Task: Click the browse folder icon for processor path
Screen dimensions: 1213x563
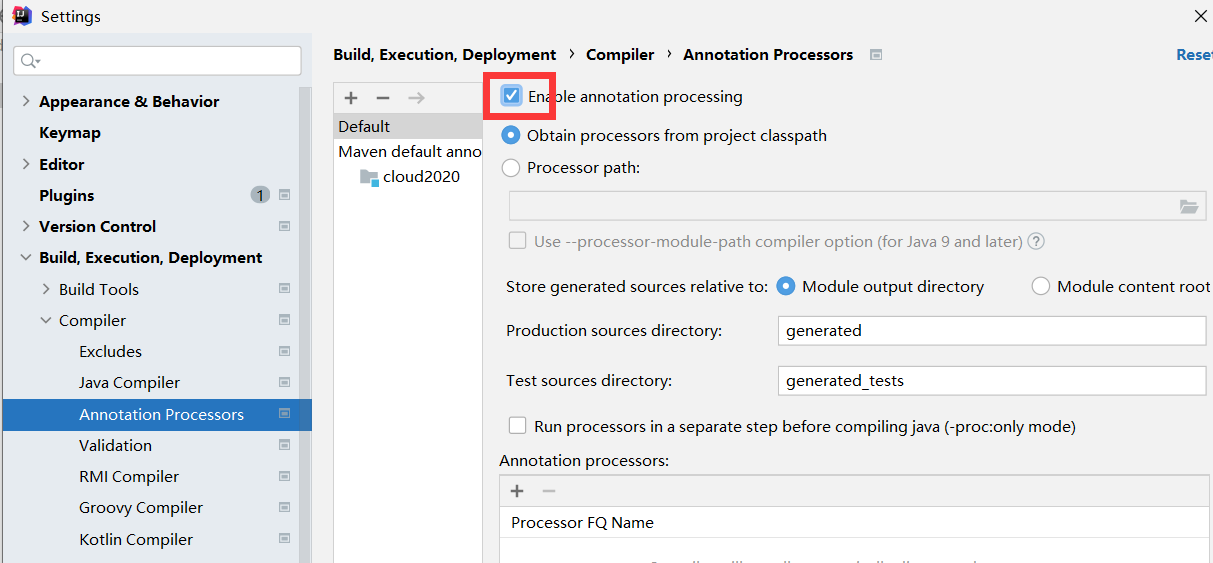Action: coord(1189,207)
